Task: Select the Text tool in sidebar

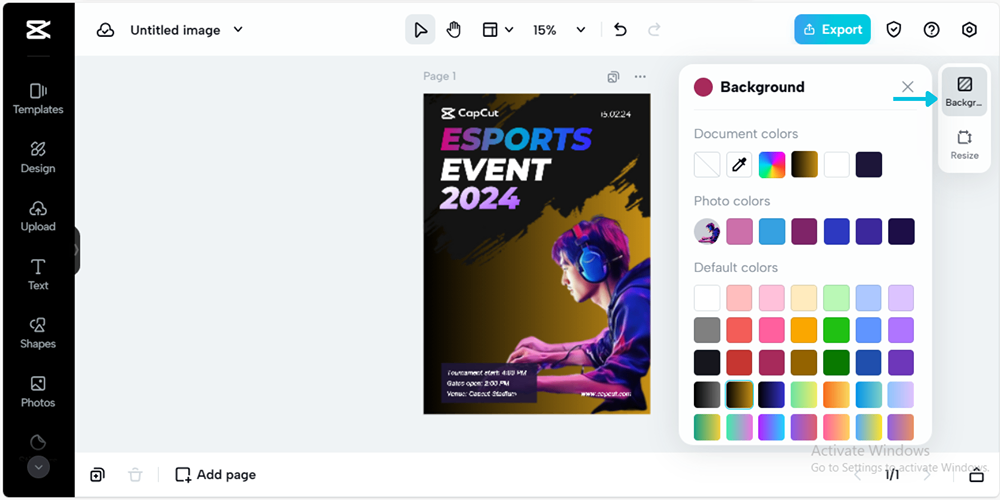Action: coord(38,275)
